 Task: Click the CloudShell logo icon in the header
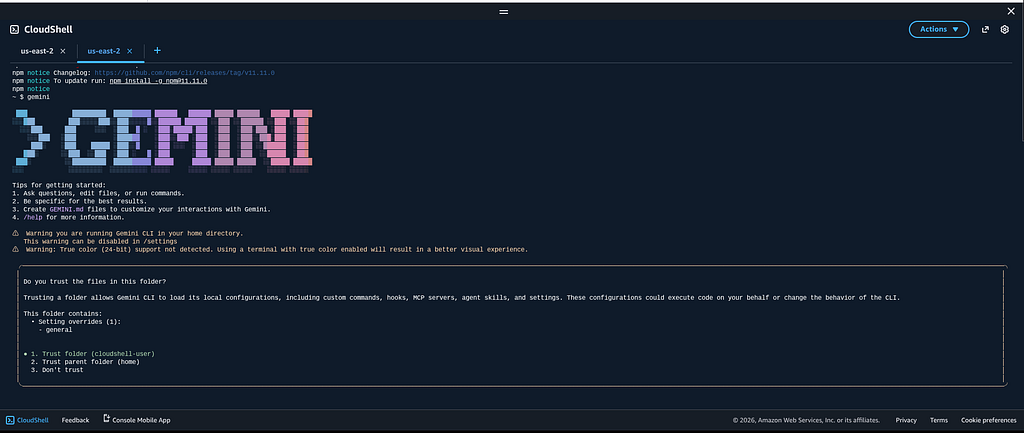click(x=14, y=29)
